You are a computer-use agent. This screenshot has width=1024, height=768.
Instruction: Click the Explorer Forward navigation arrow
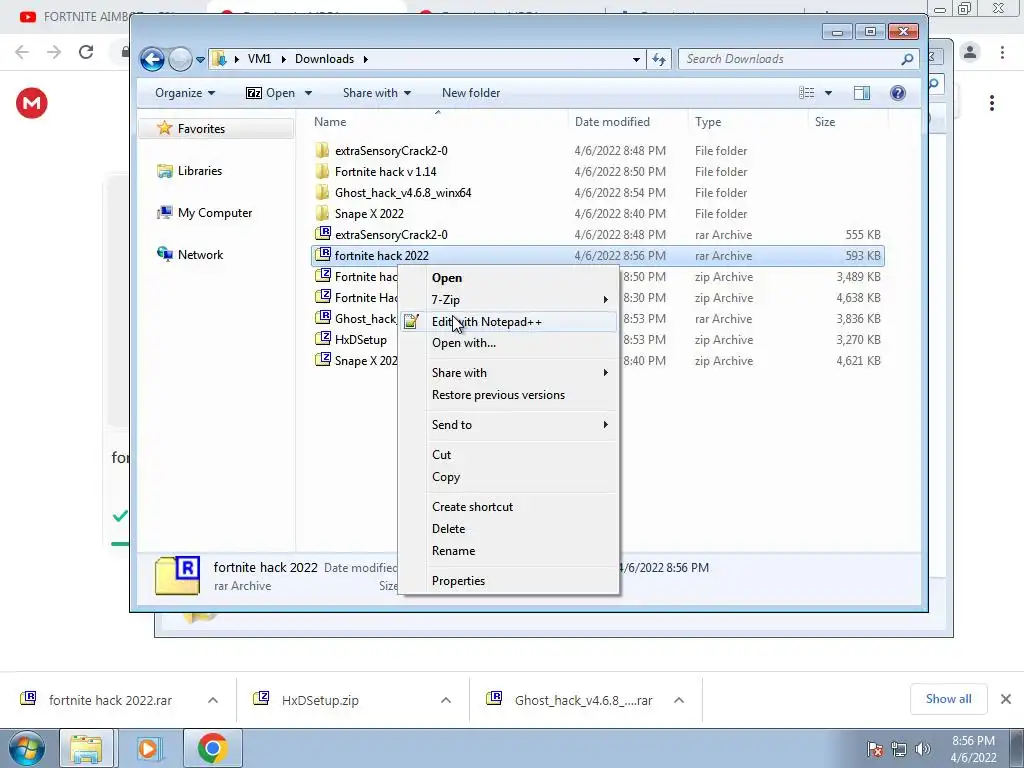pos(180,59)
